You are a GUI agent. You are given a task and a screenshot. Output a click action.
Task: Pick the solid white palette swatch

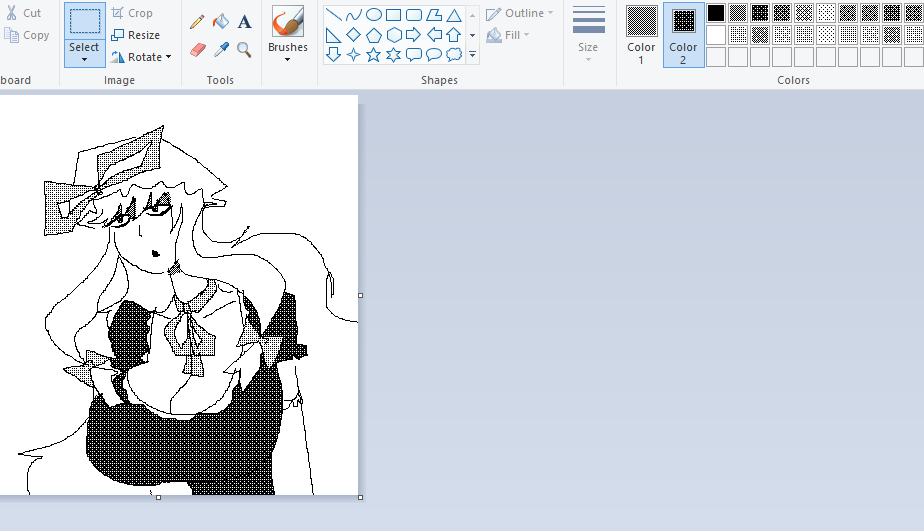[716, 35]
